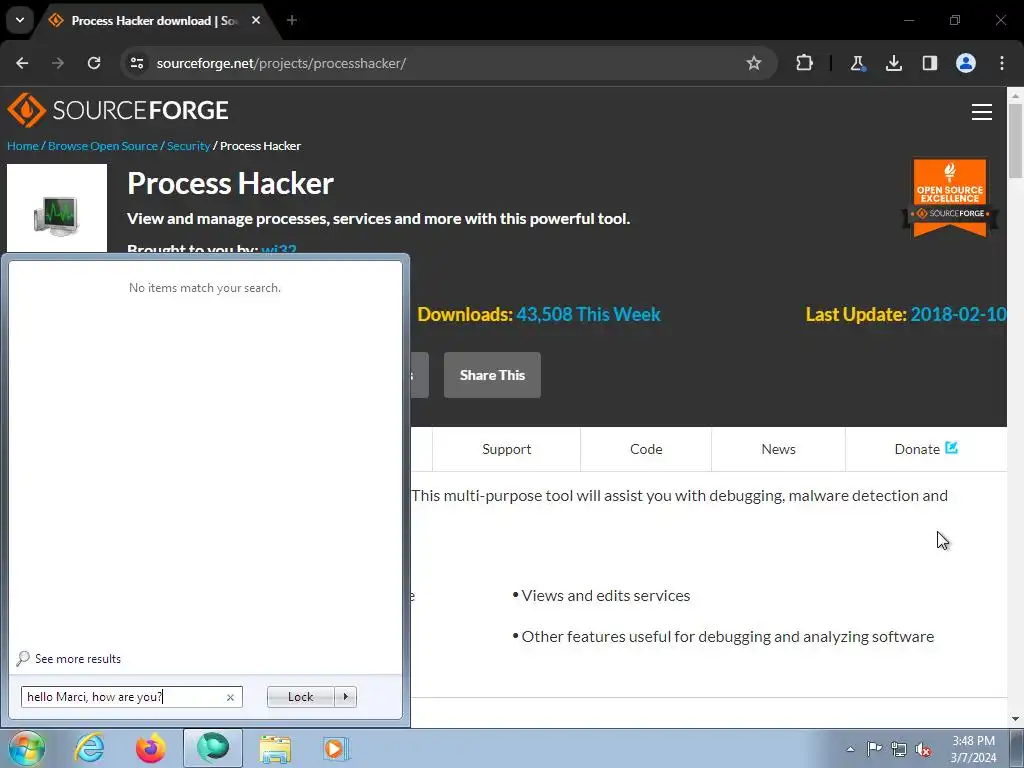
Task: Click the Process Hacker heading text
Action: point(231,184)
